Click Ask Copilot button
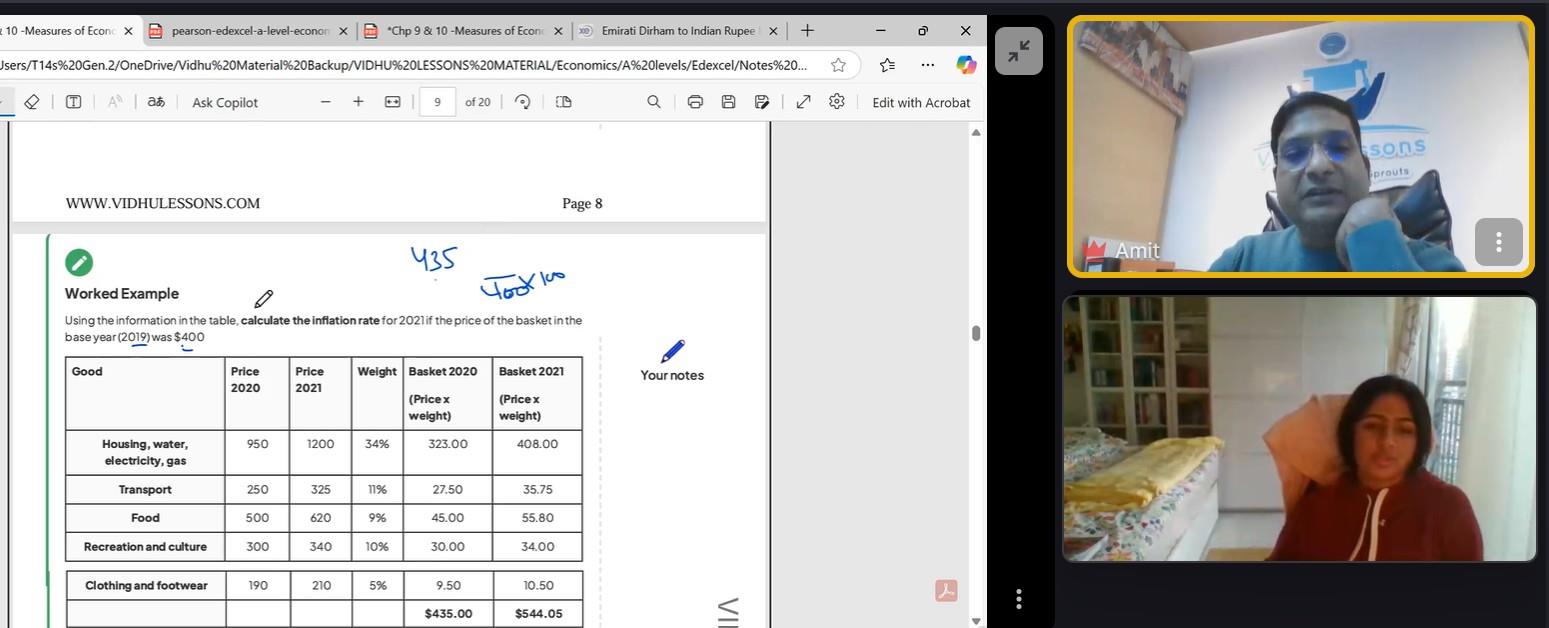 (x=225, y=102)
